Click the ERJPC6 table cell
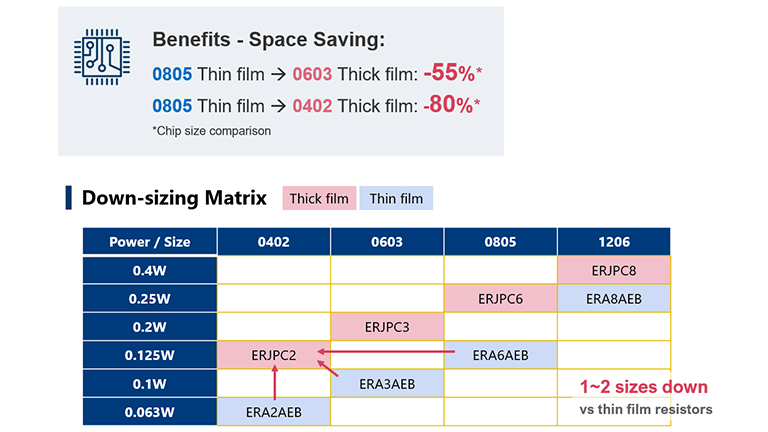 point(500,297)
